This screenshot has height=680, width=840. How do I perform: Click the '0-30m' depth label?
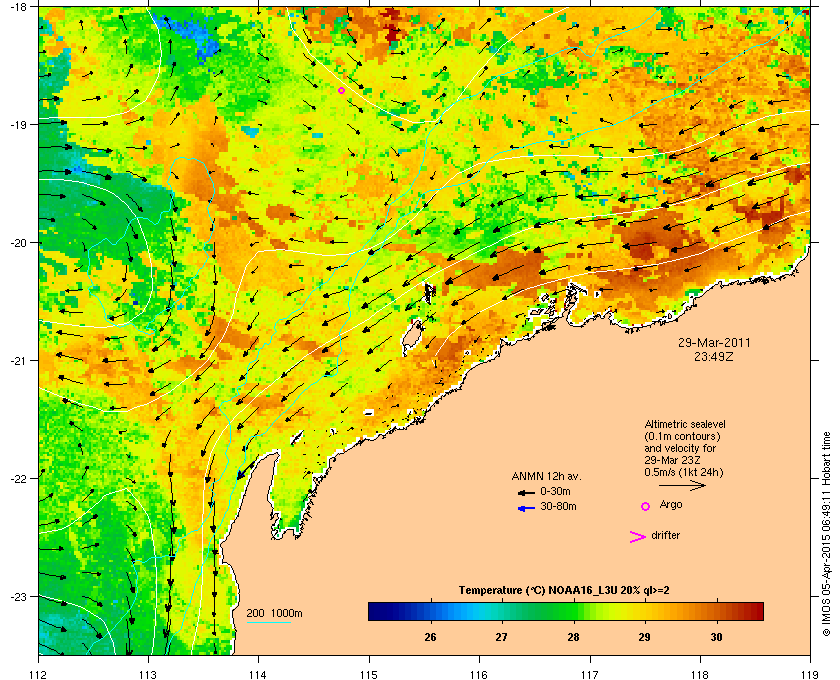point(555,491)
